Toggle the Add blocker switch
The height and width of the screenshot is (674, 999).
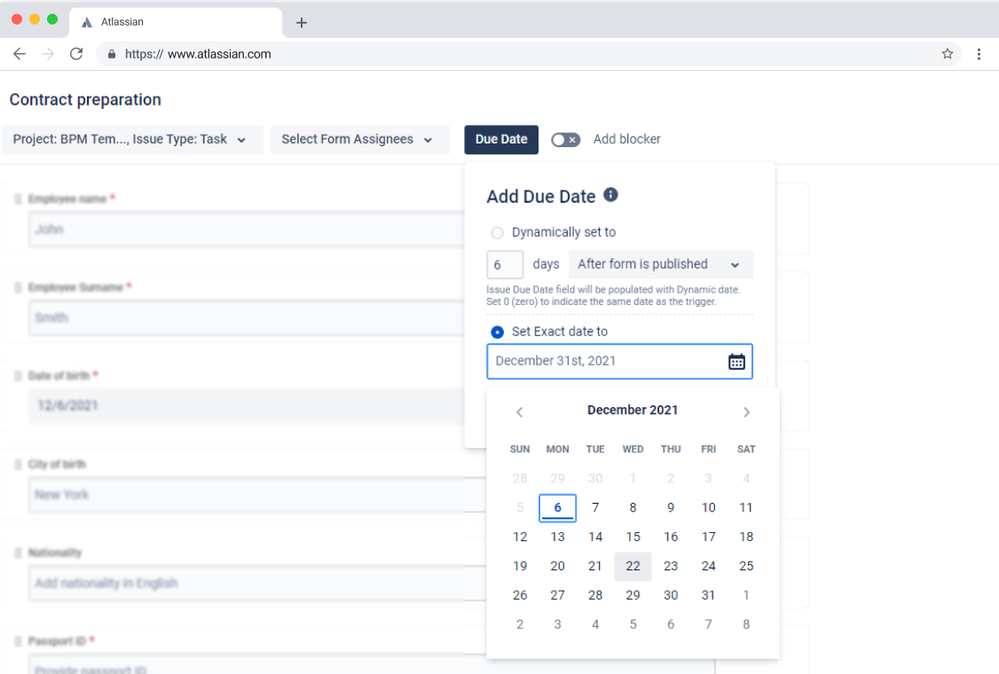(565, 140)
